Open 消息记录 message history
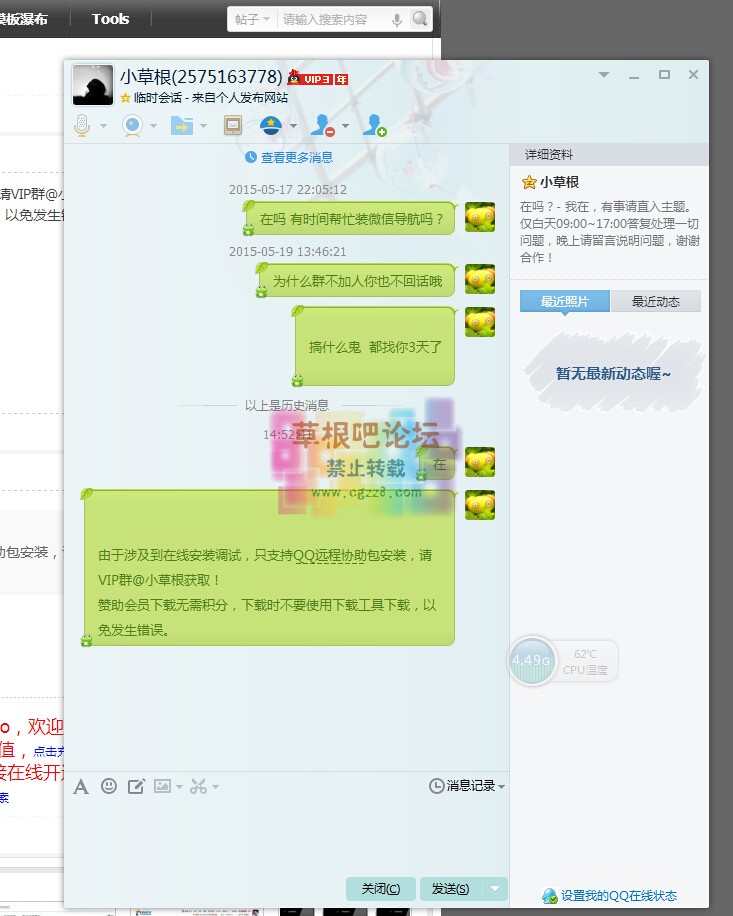Screen dimensions: 733x916 pyautogui.click(x=467, y=786)
